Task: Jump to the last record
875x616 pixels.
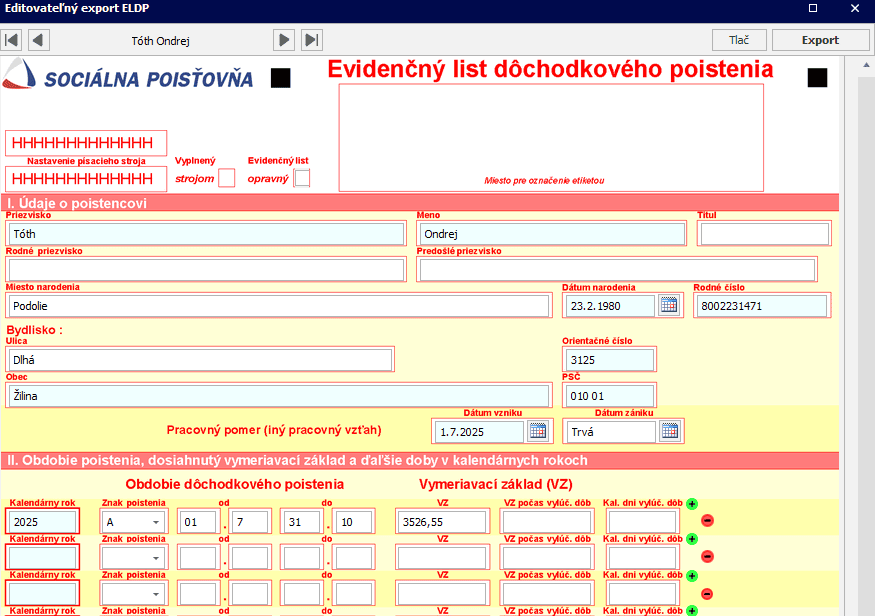Action: pos(312,40)
